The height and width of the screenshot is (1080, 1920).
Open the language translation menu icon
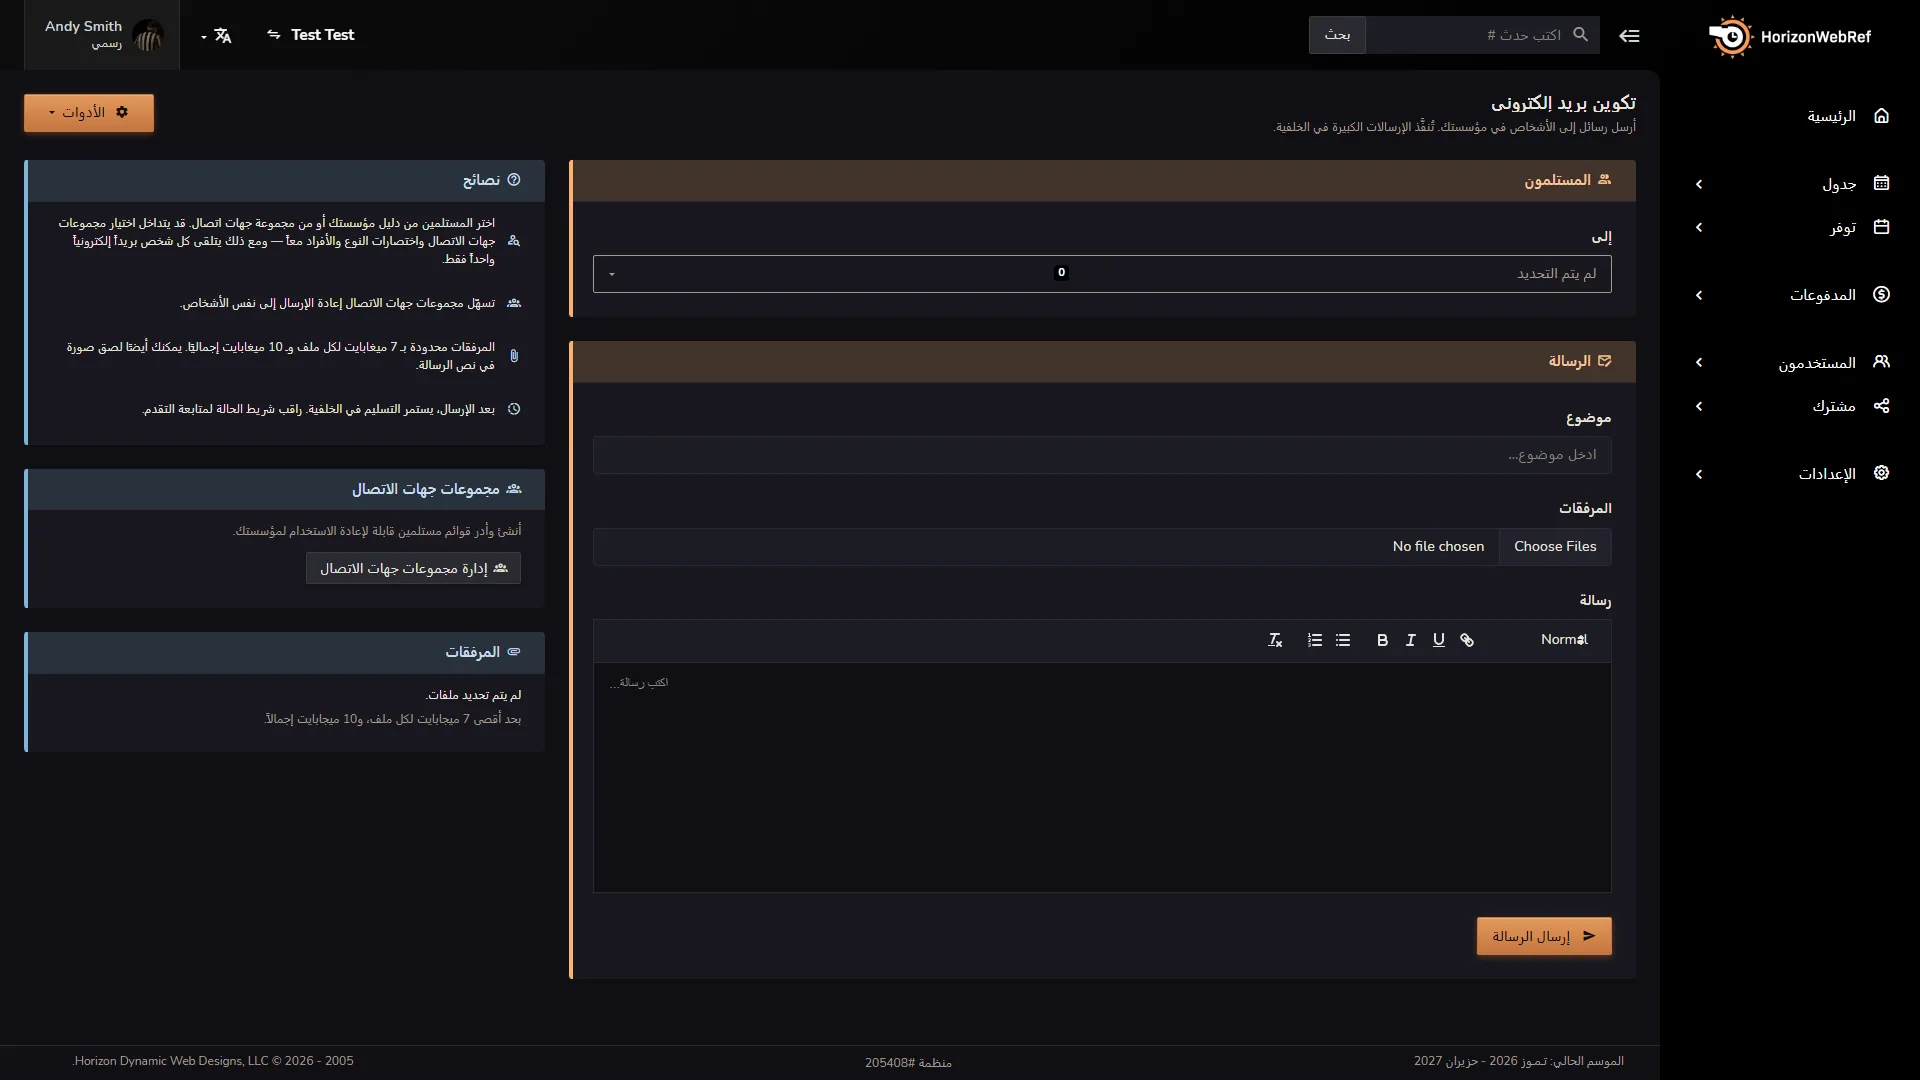coord(217,36)
